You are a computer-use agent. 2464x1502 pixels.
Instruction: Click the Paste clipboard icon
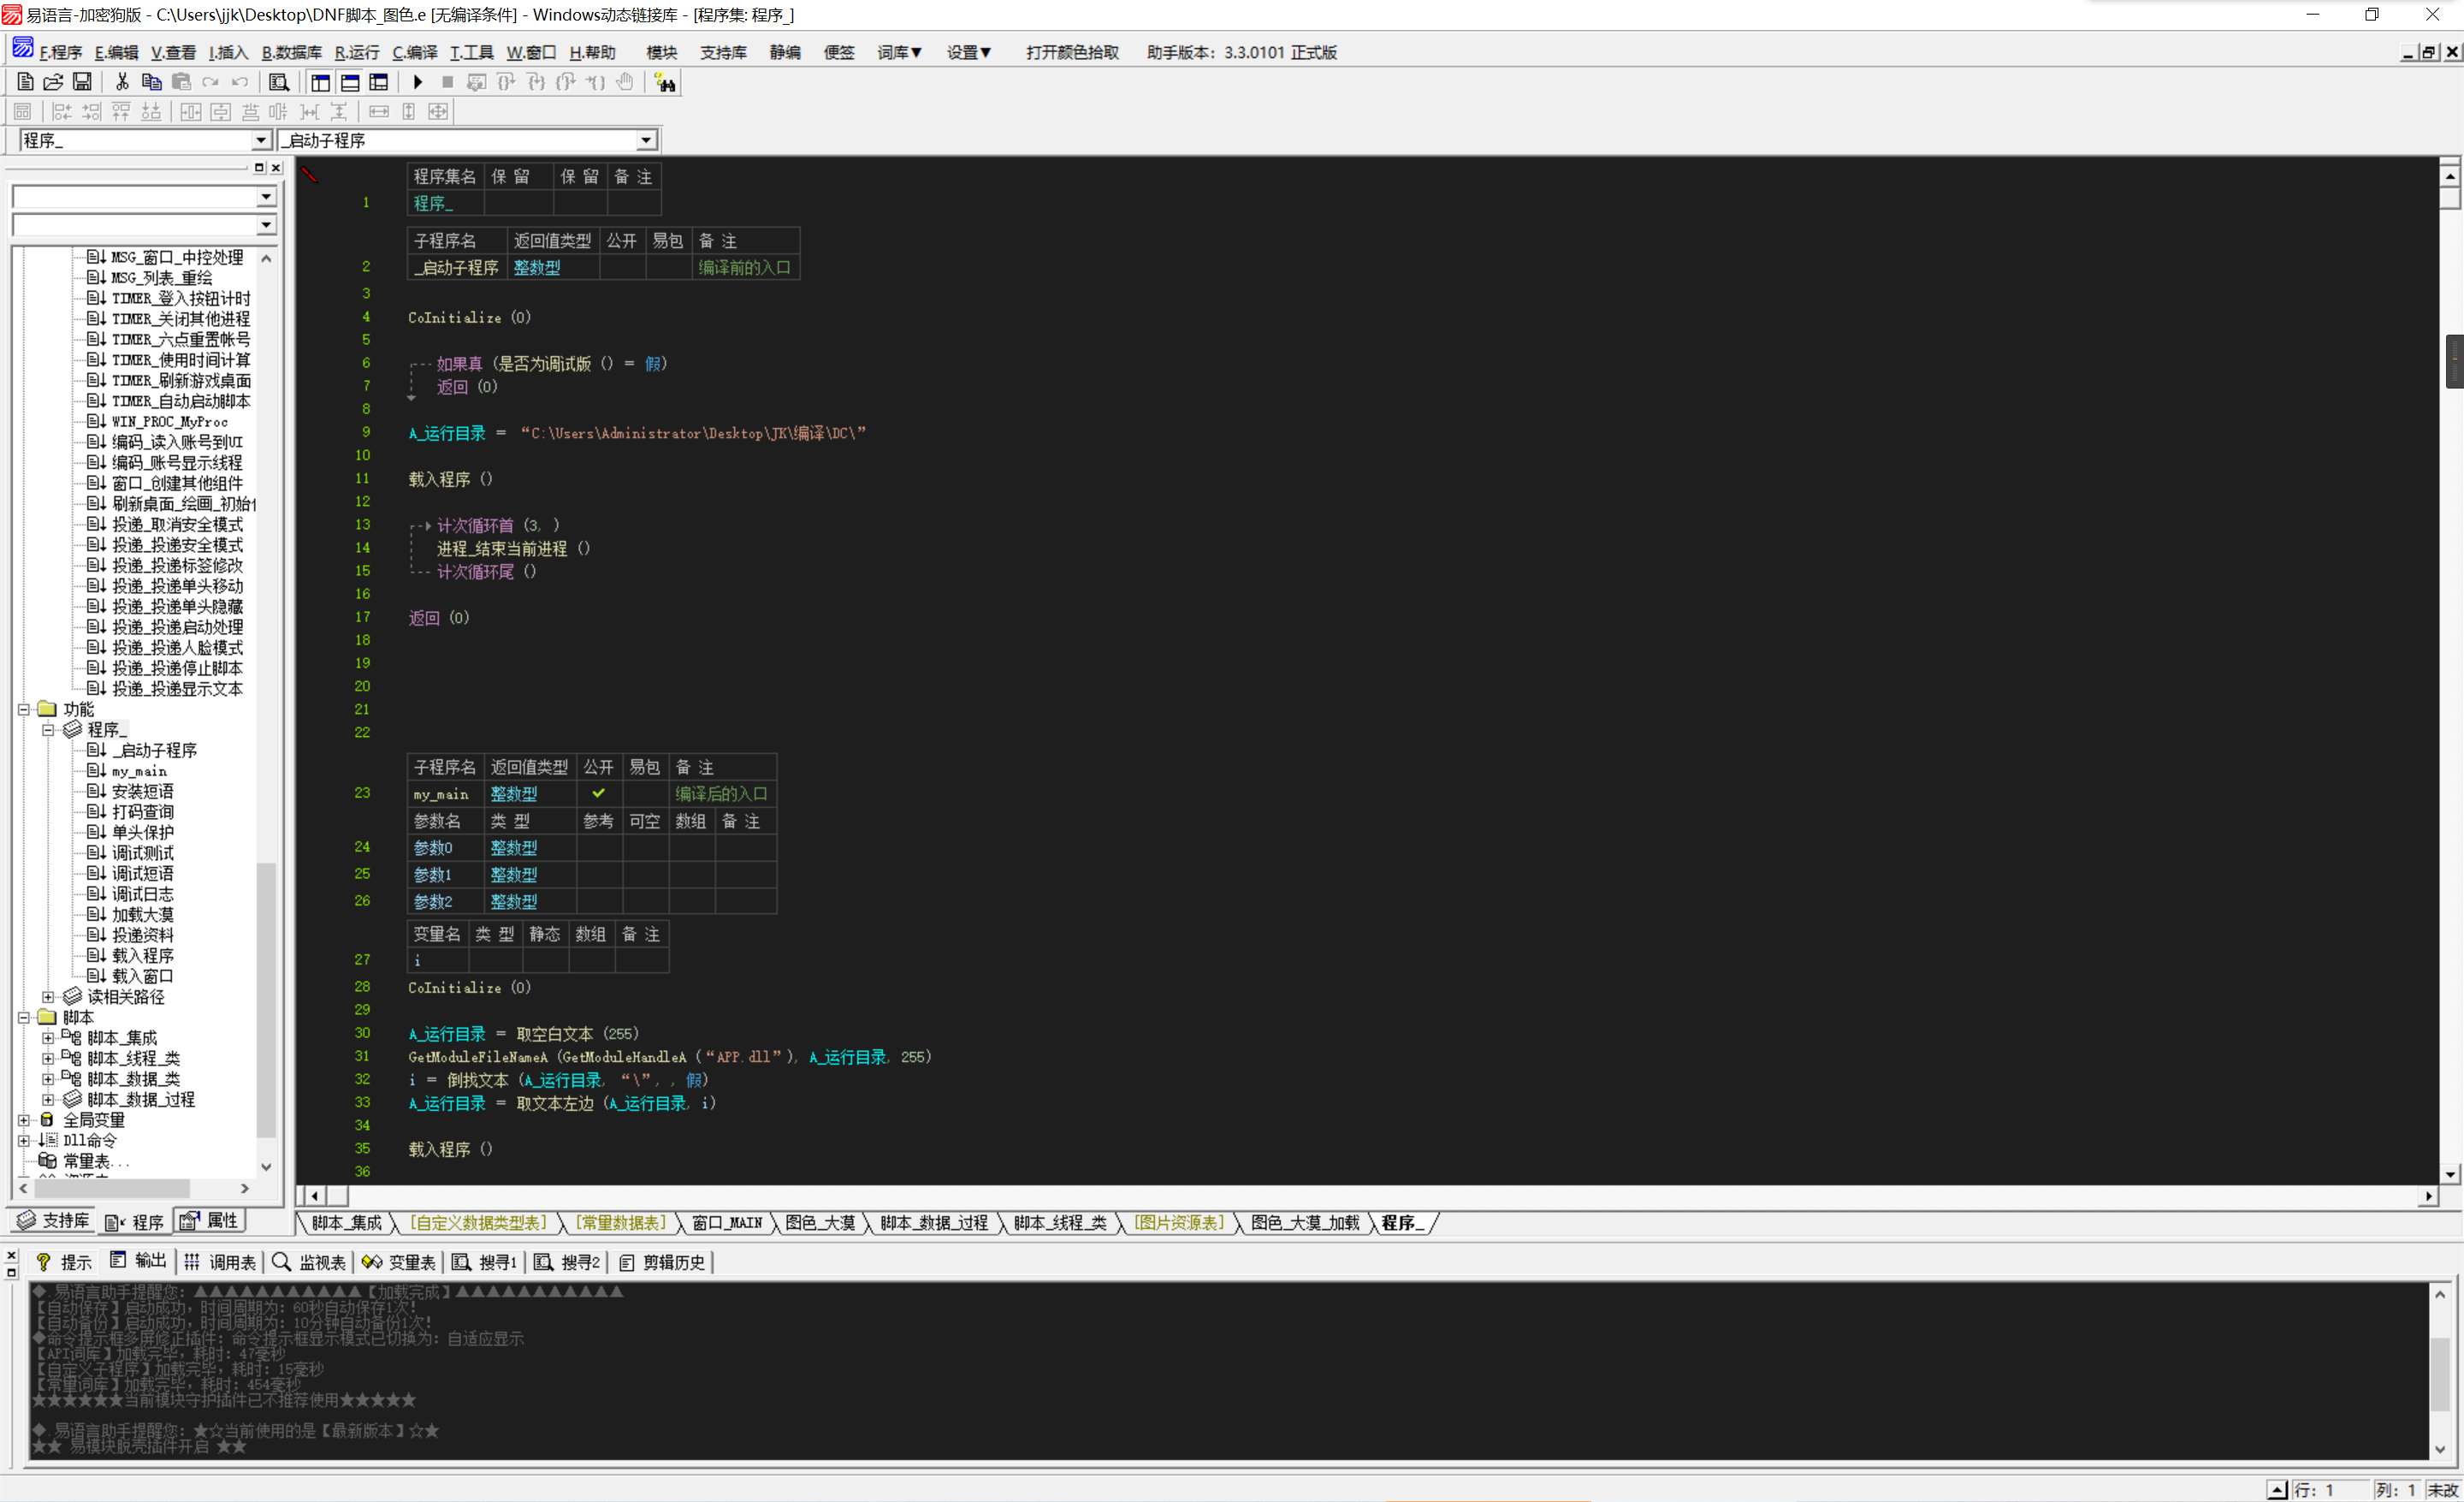point(181,82)
